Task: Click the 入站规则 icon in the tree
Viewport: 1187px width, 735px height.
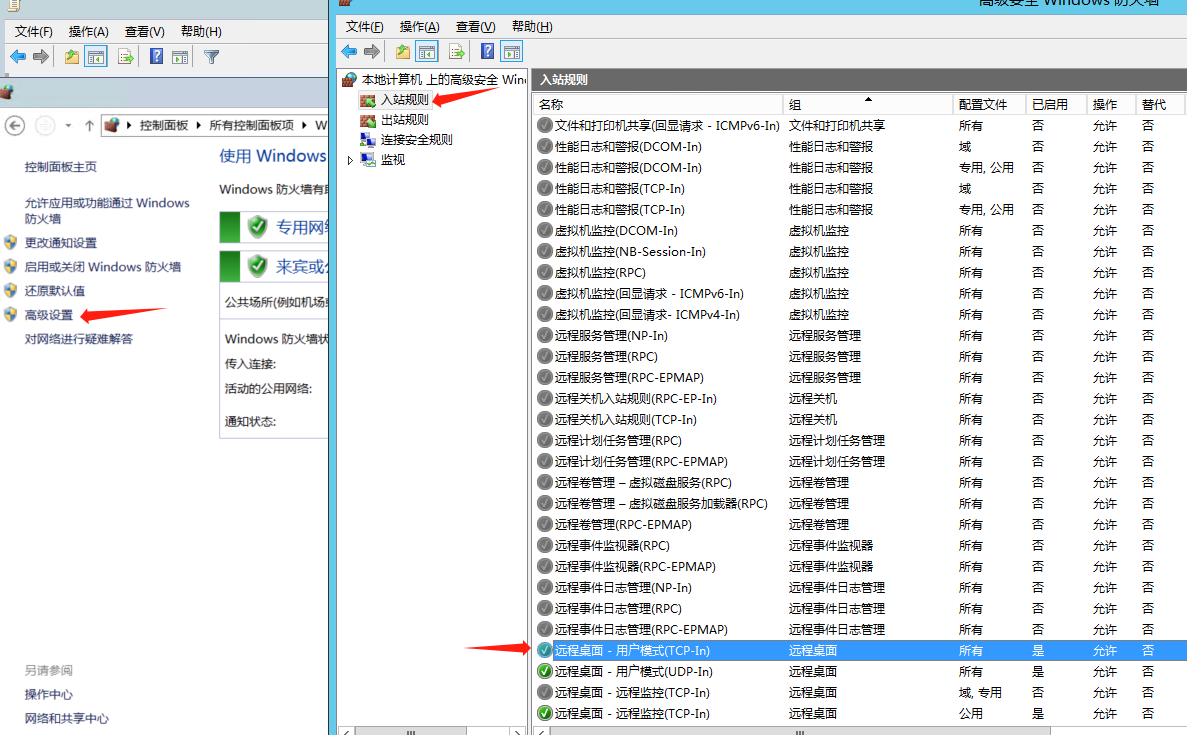Action: (368, 100)
